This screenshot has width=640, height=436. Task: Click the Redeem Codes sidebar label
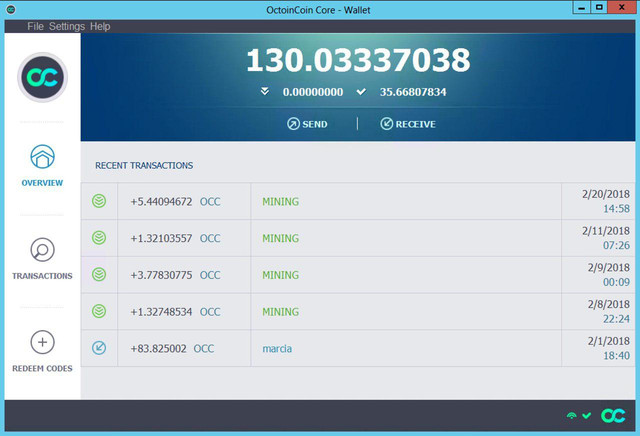pos(42,368)
